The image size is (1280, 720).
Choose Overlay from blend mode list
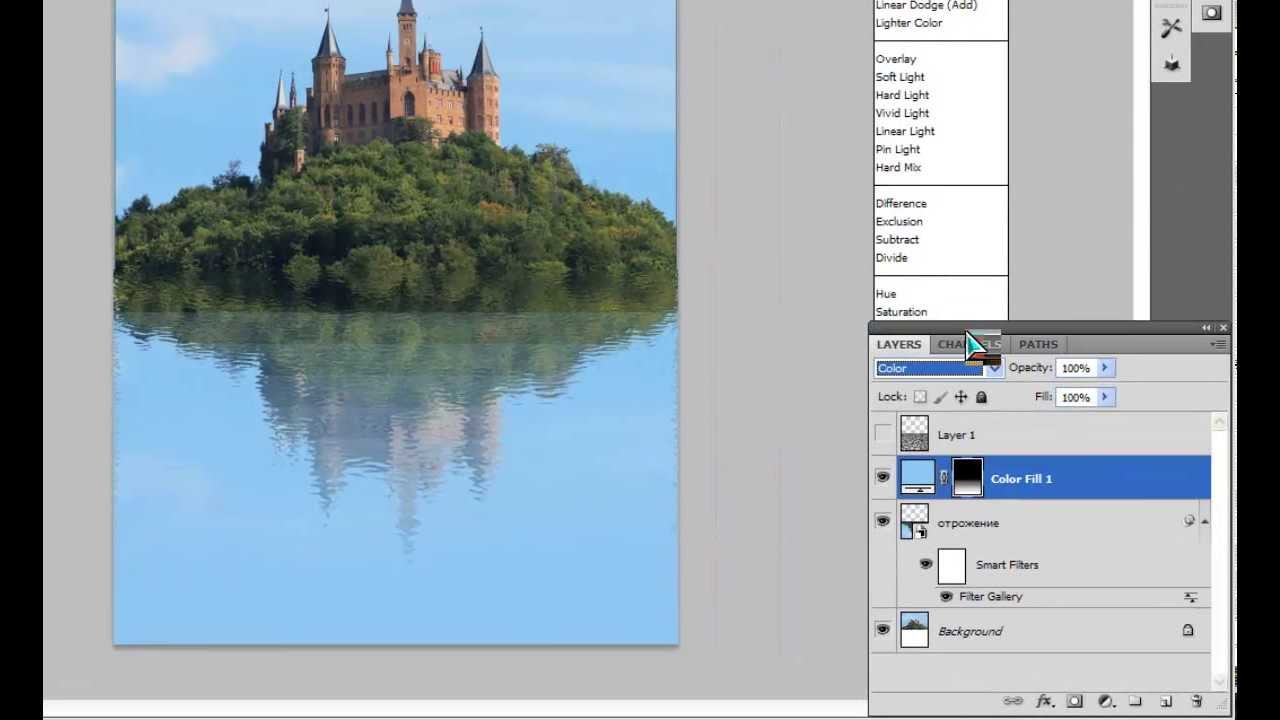[x=896, y=59]
